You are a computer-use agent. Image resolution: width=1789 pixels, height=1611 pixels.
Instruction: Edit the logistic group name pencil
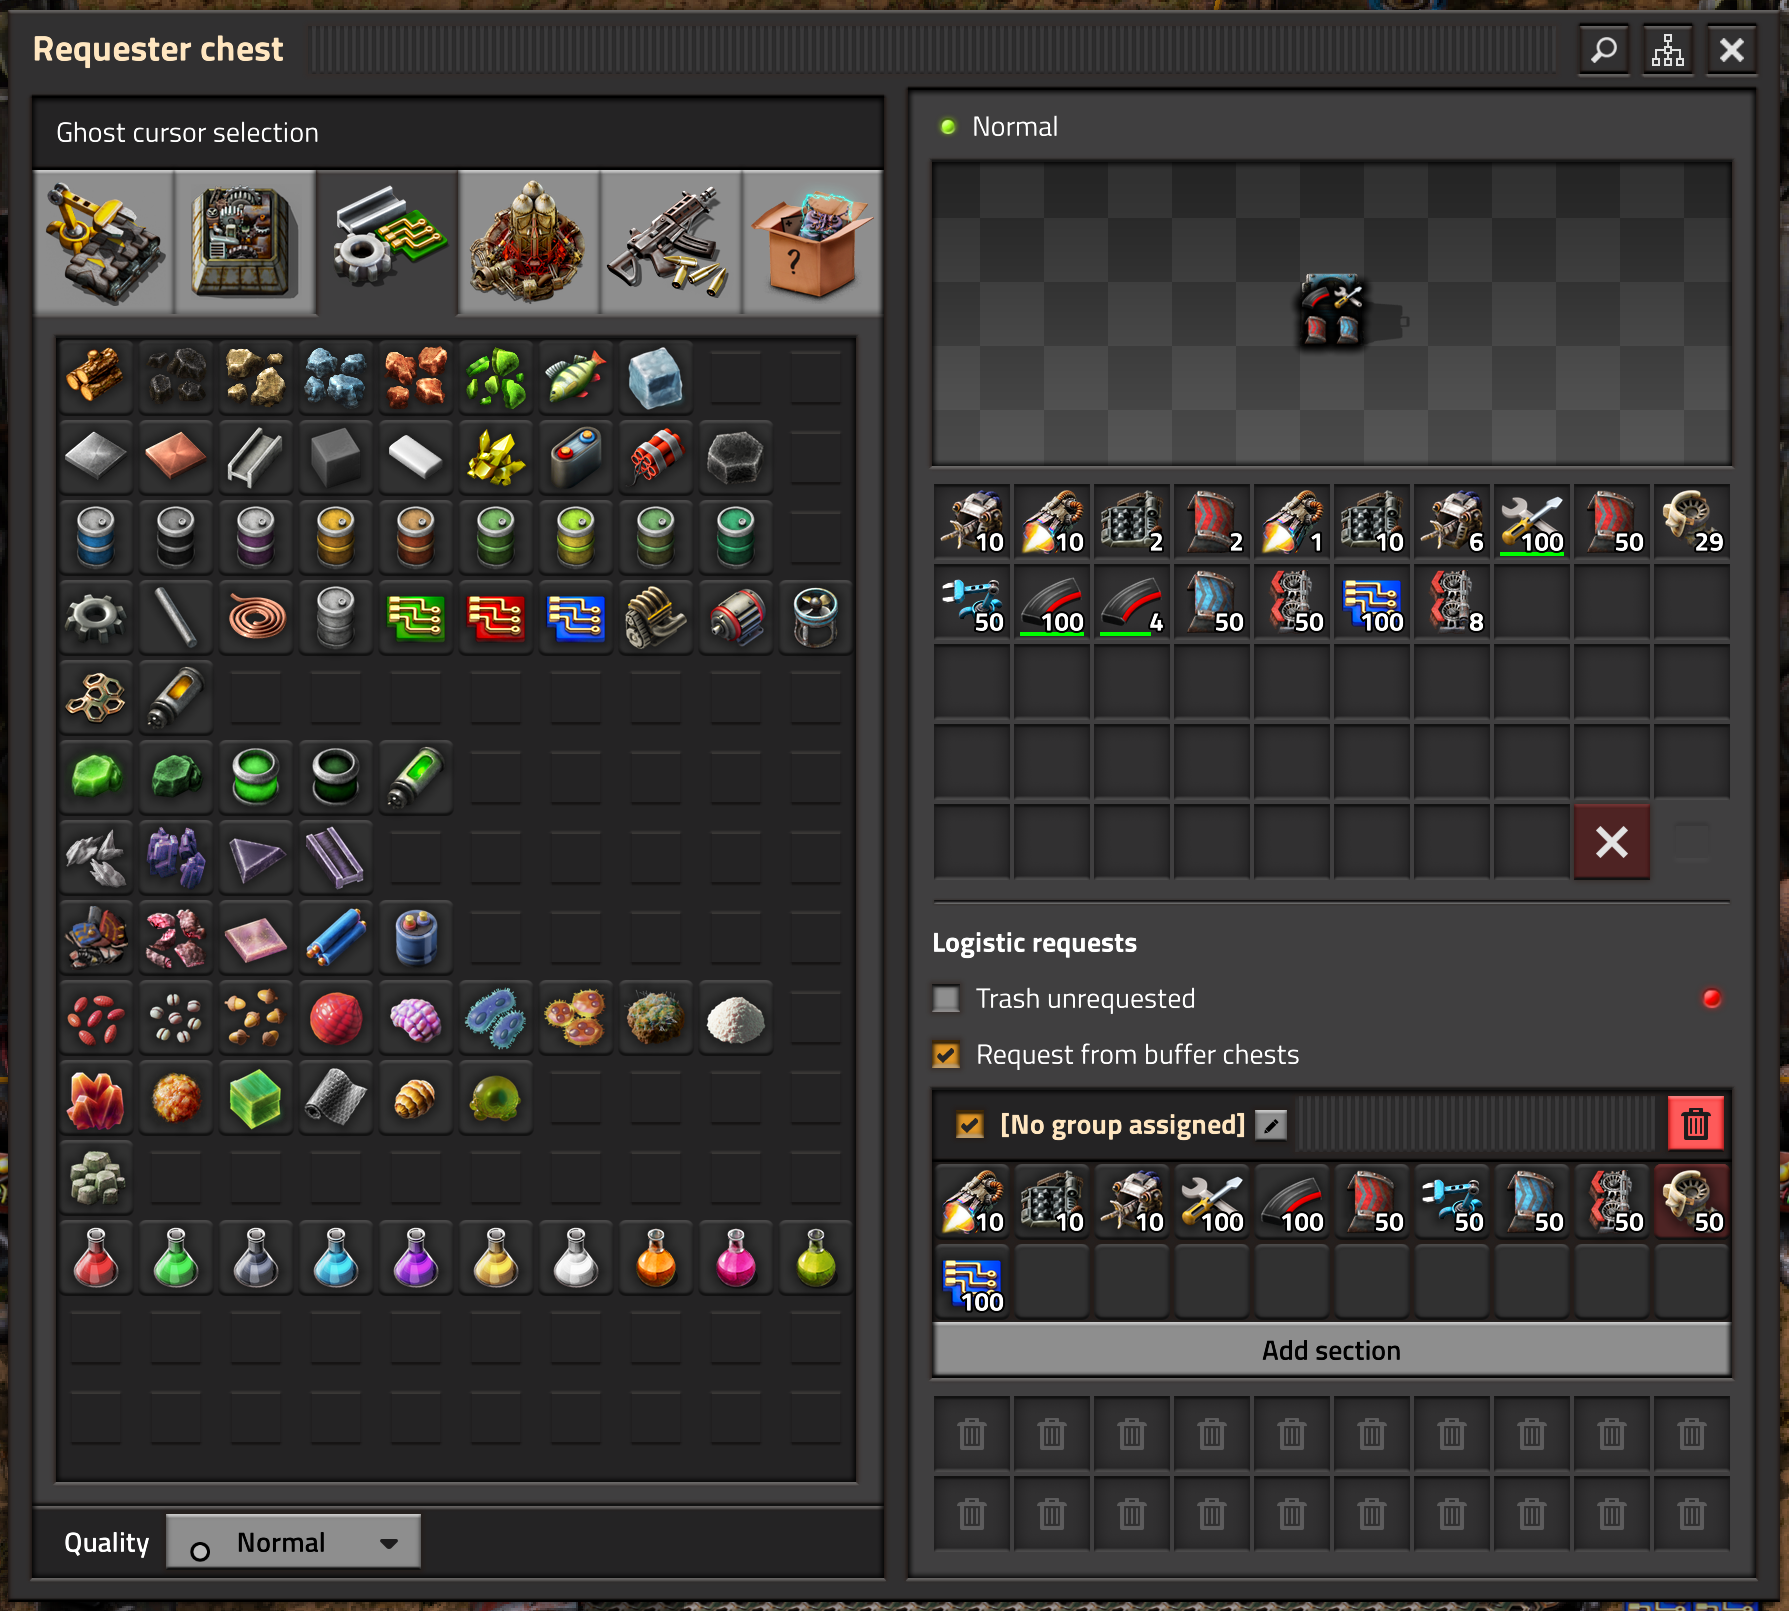1271,1125
